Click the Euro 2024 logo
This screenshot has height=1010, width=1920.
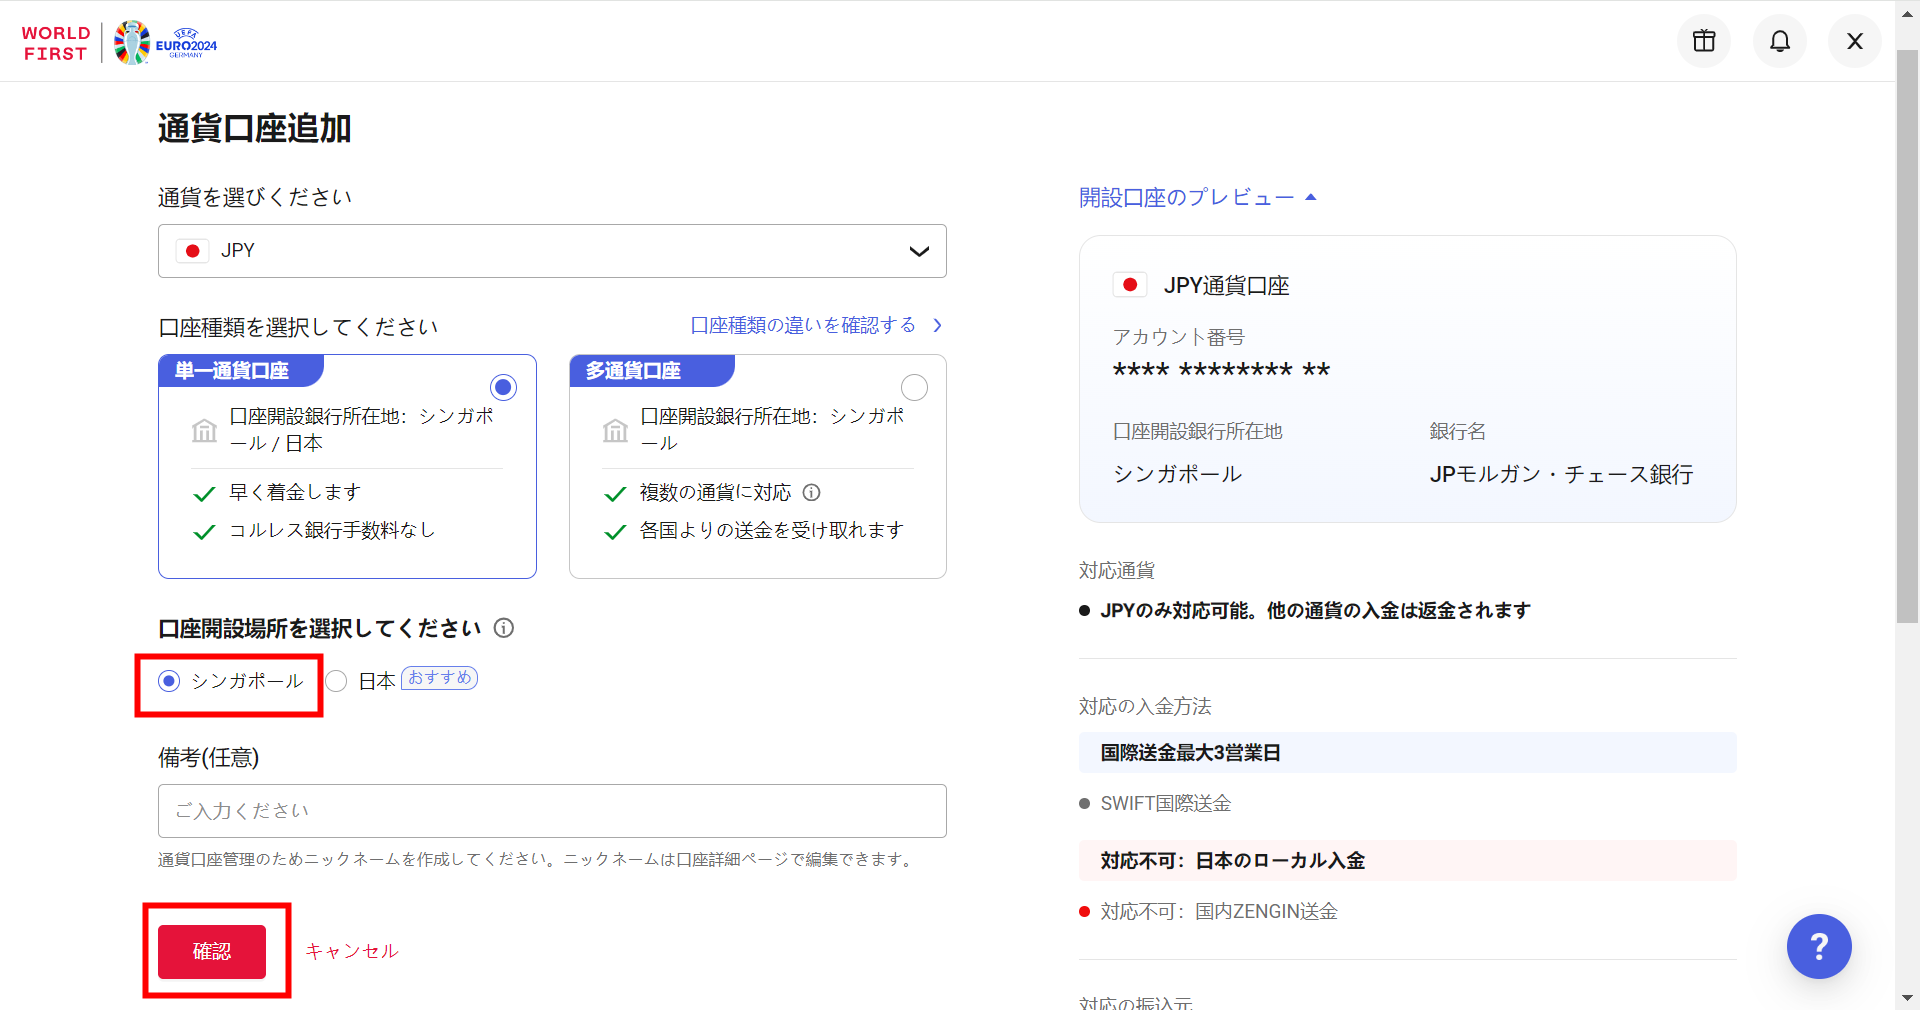click(166, 43)
